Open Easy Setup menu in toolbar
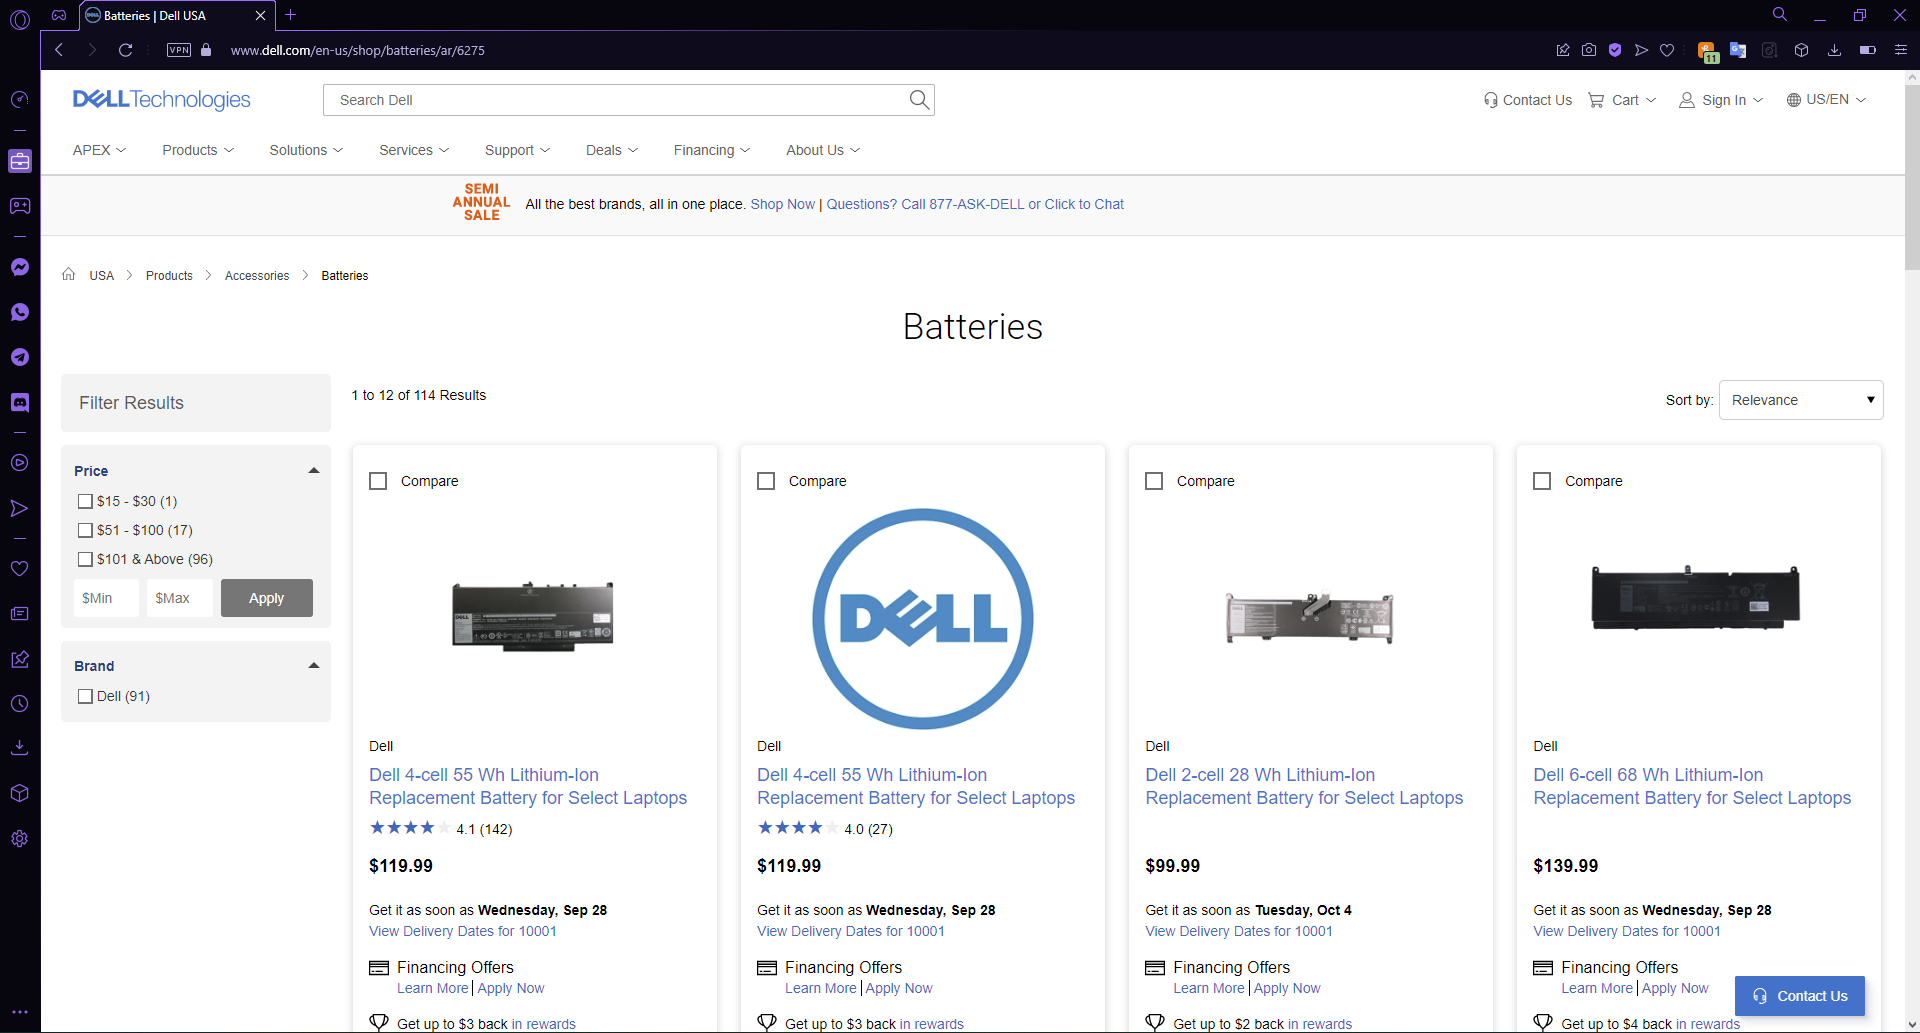This screenshot has height=1033, width=1920. point(1901,50)
